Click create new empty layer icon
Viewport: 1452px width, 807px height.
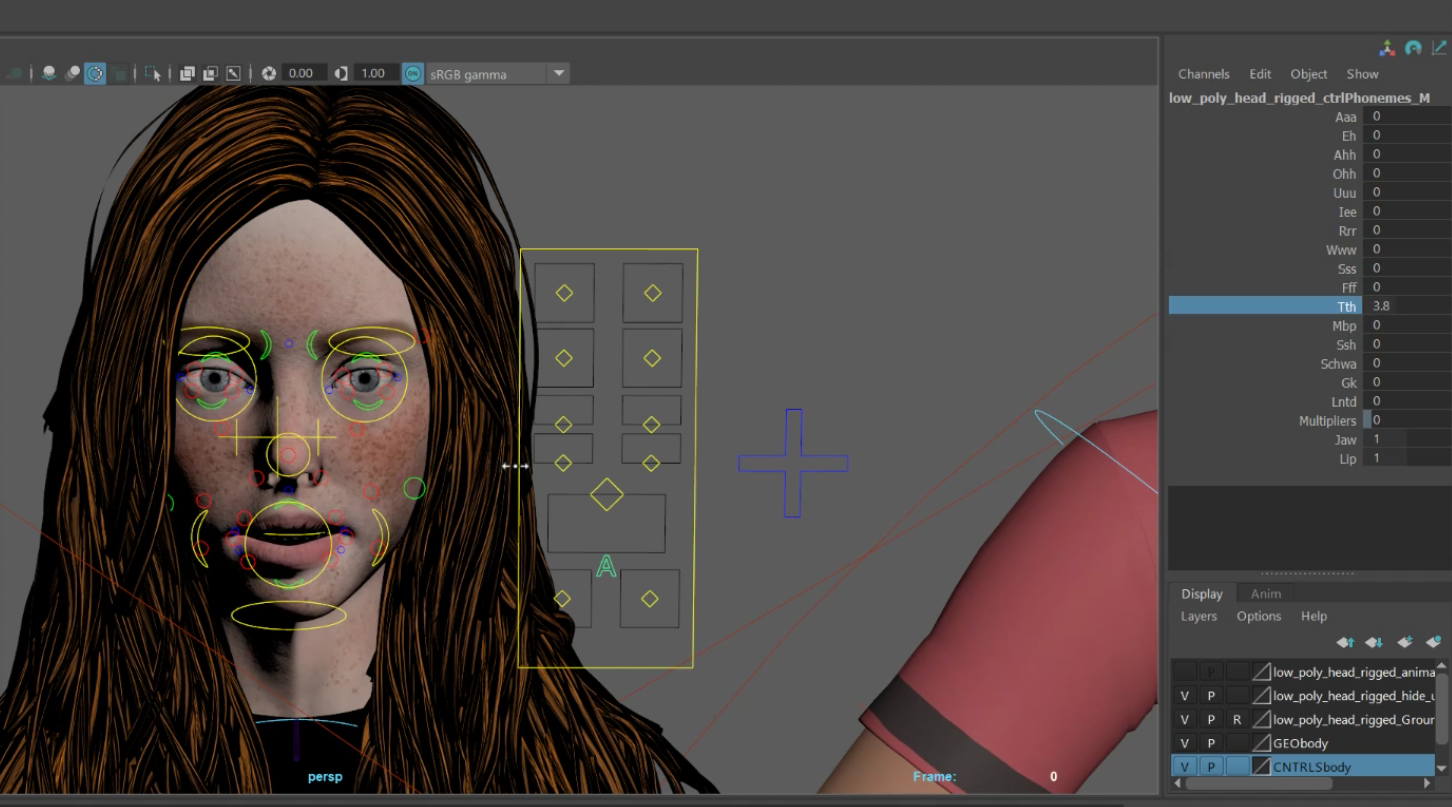coord(1404,642)
